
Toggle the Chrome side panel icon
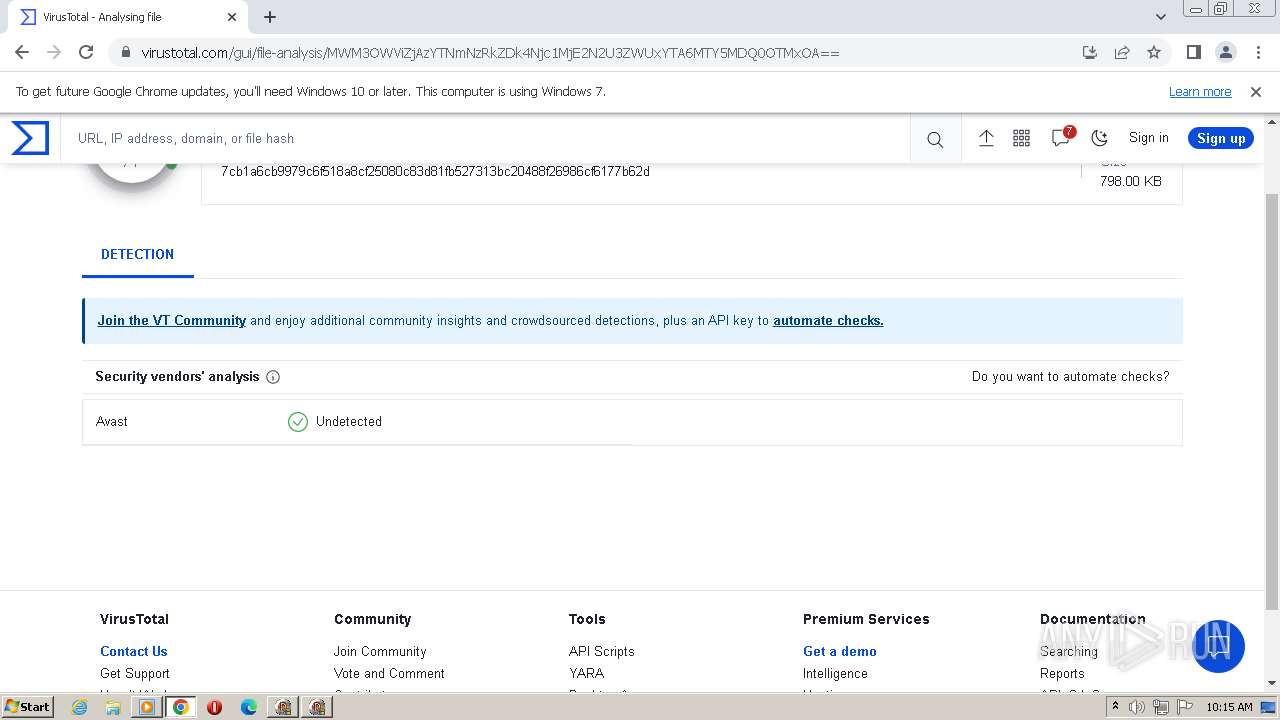click(1193, 52)
